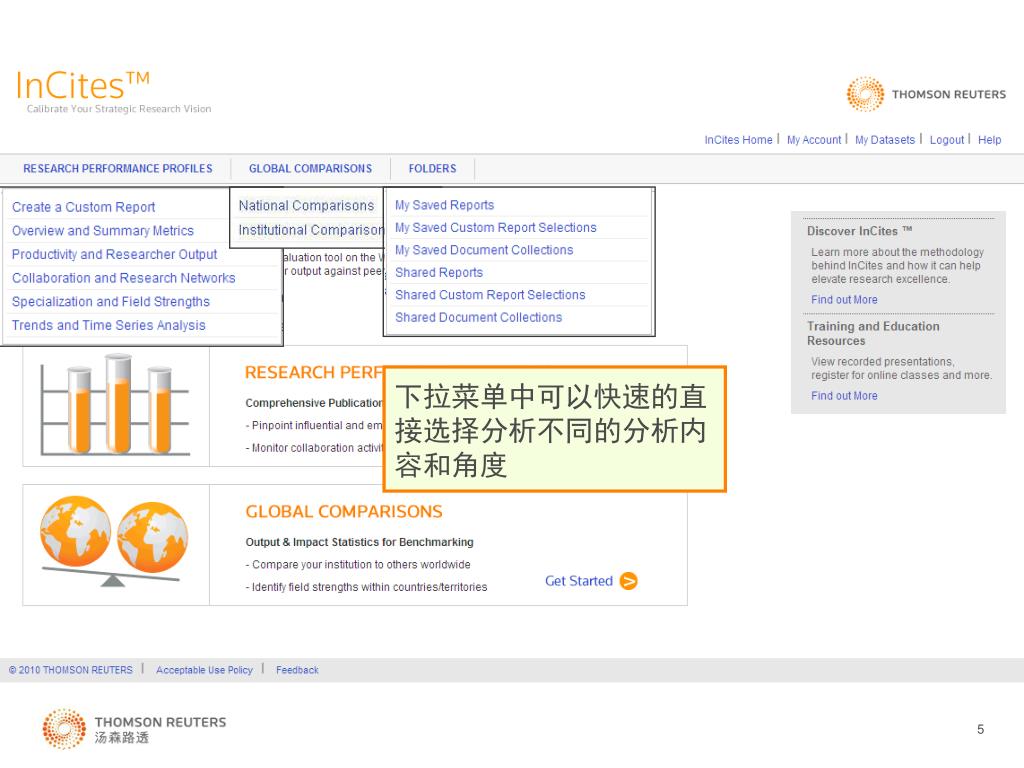Screen dimensions: 1024x768
Task: Click 'Output & Impact Statistics for Benchmarking'
Action: pyautogui.click(x=359, y=542)
